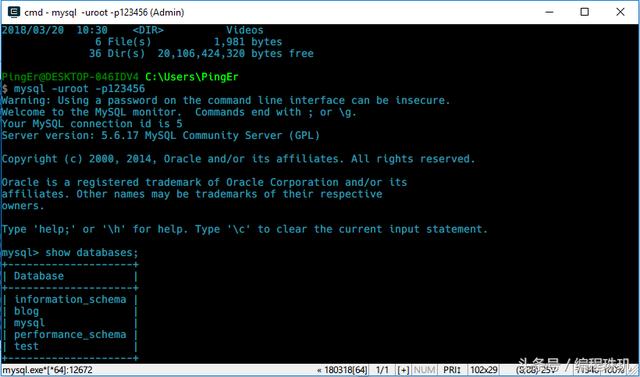The width and height of the screenshot is (640, 377).
Task: Click the 180318[64] version status field
Action: coord(342,370)
